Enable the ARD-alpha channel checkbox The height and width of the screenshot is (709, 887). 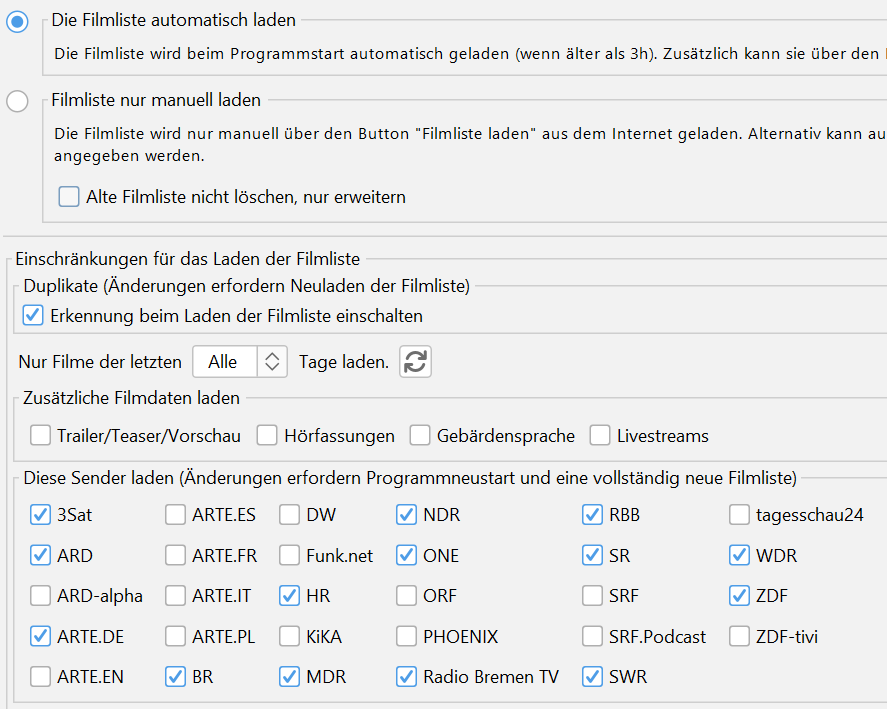(x=40, y=596)
